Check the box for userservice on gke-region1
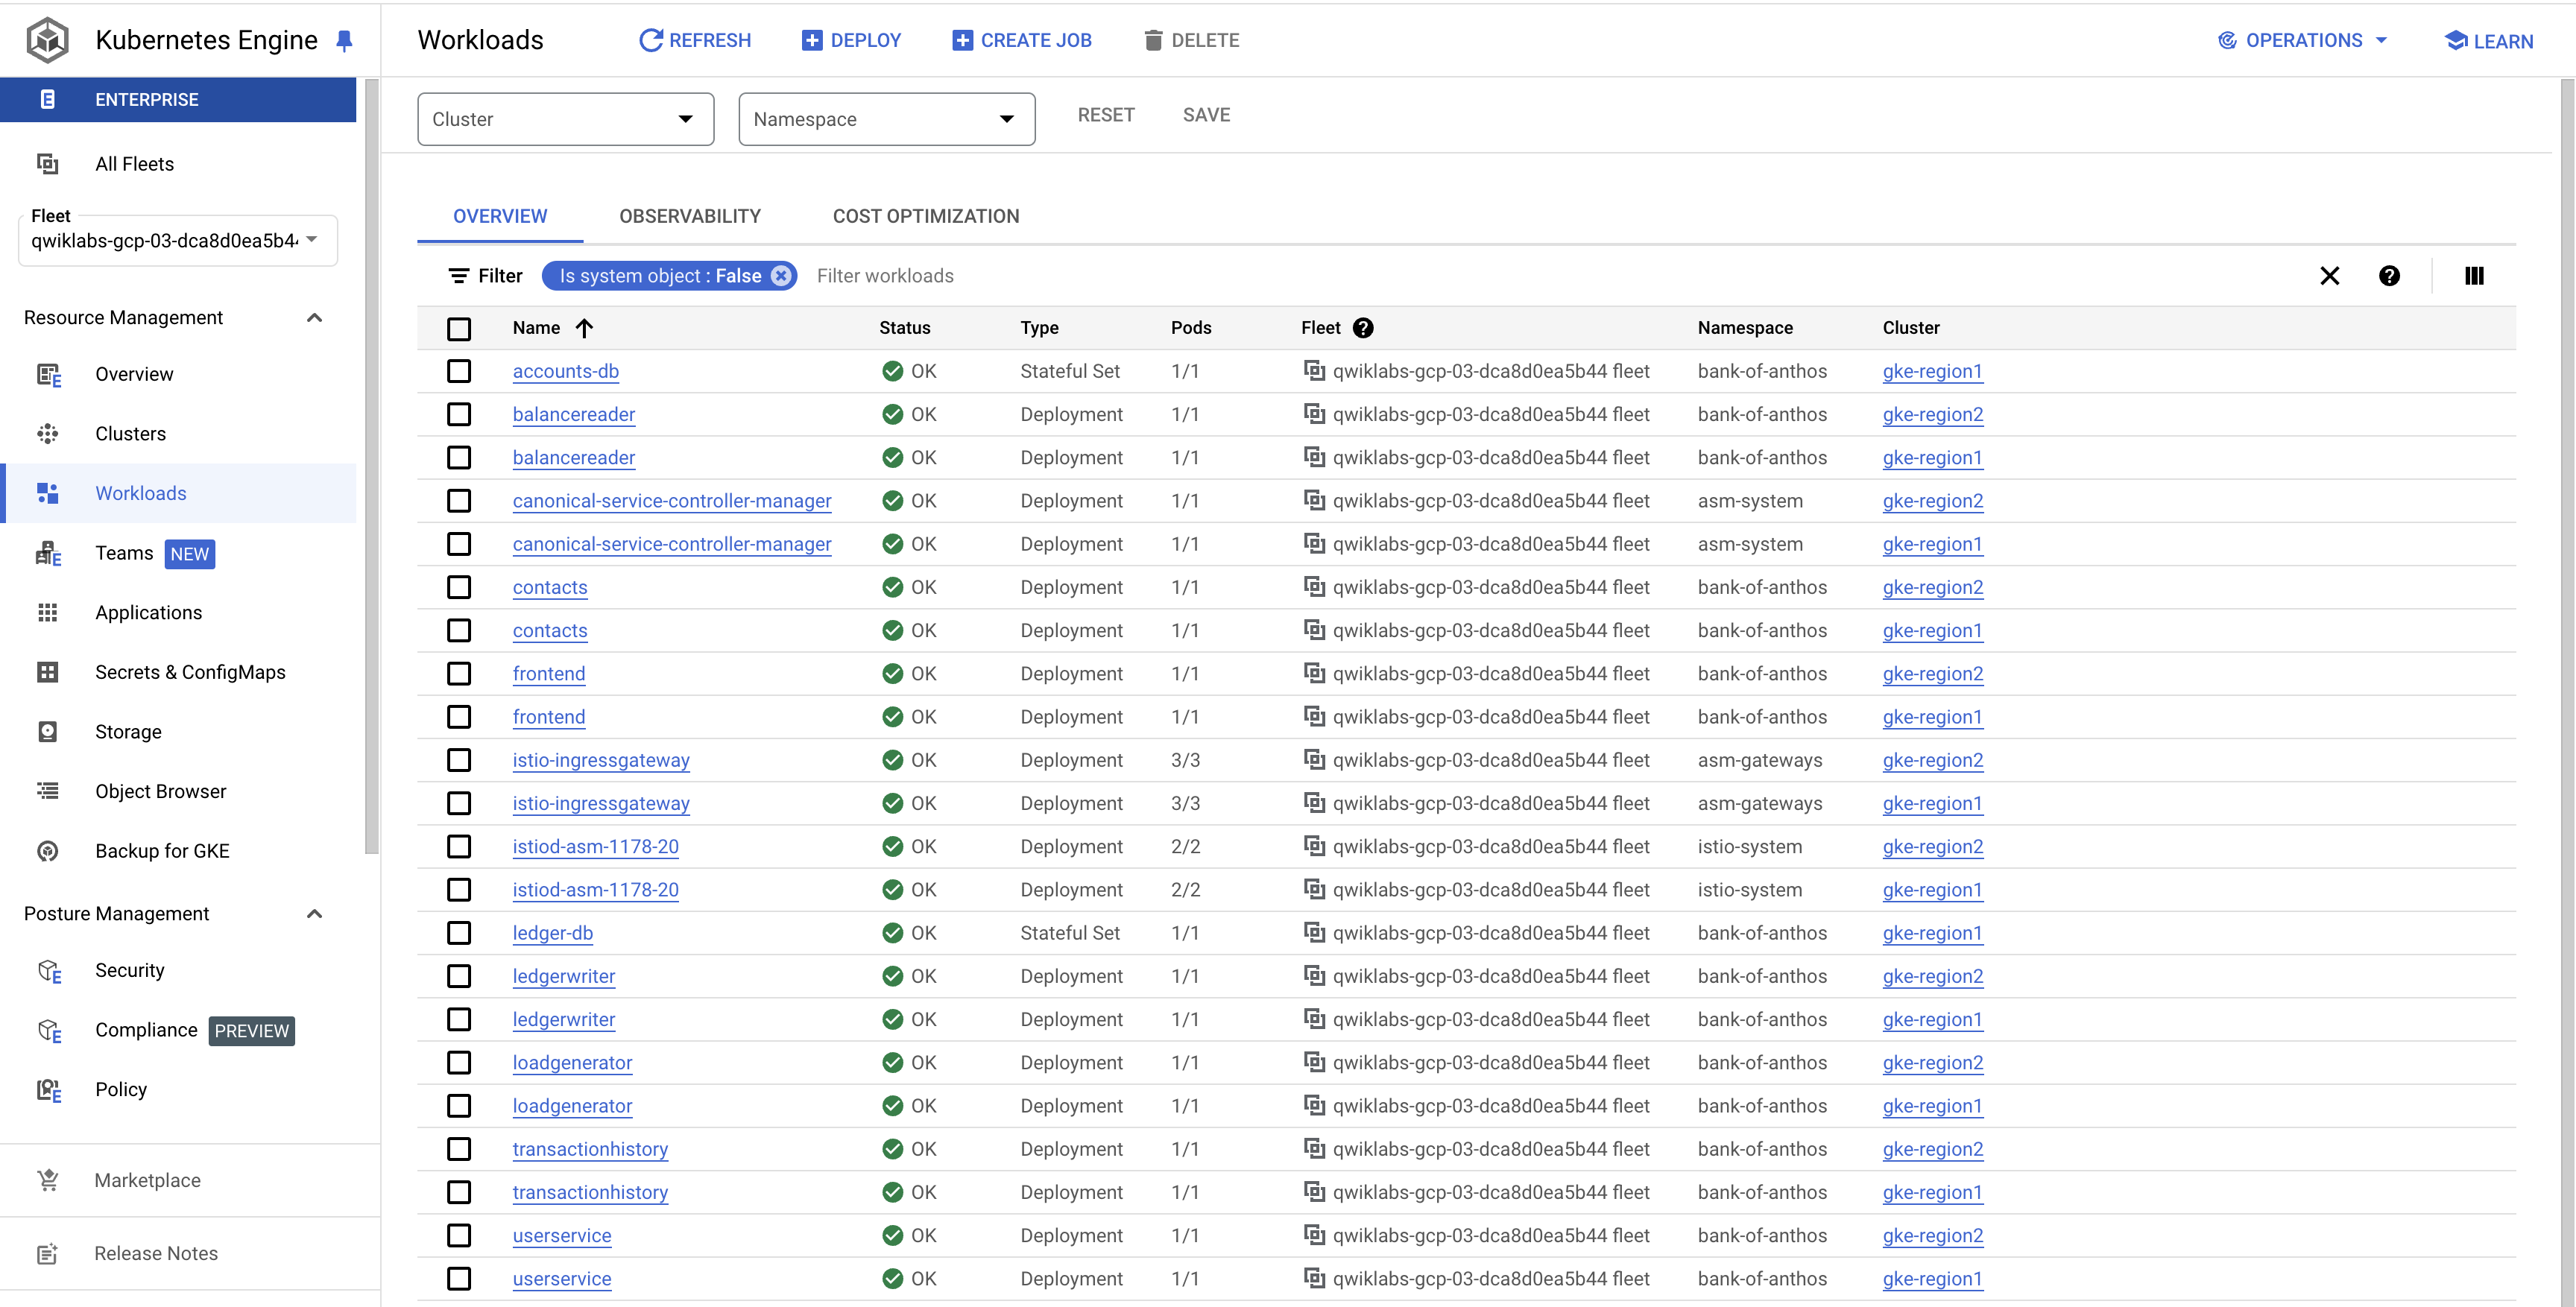This screenshot has height=1307, width=2576. coord(459,1278)
